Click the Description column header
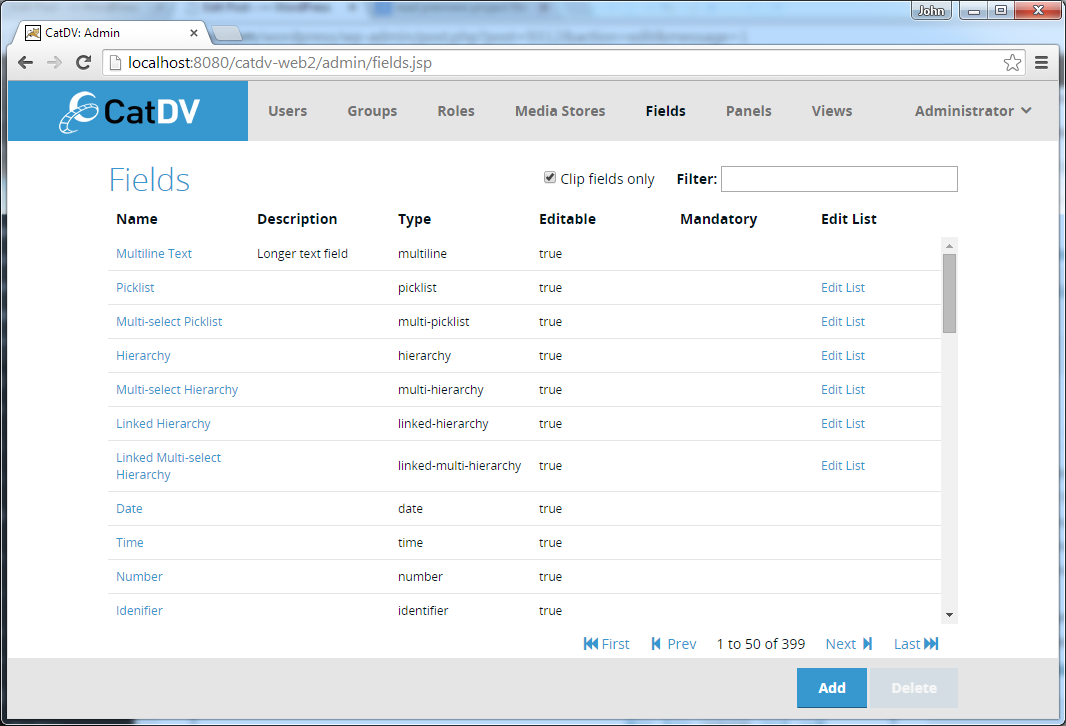Image resolution: width=1066 pixels, height=726 pixels. point(297,219)
